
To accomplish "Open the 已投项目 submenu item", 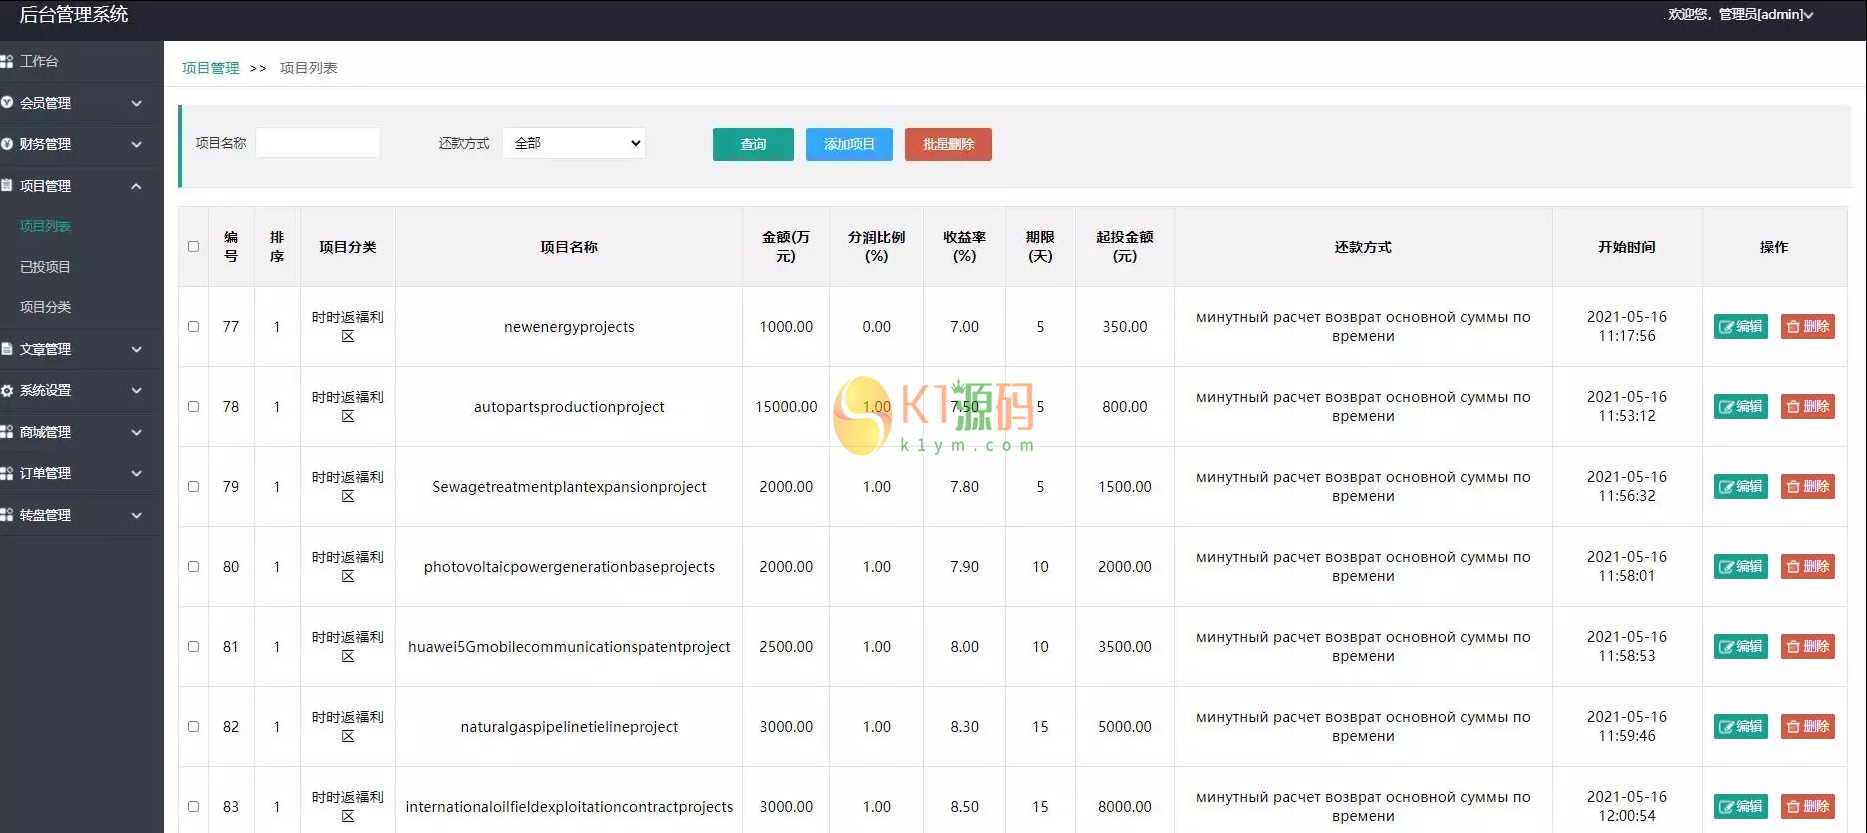I will (x=45, y=267).
